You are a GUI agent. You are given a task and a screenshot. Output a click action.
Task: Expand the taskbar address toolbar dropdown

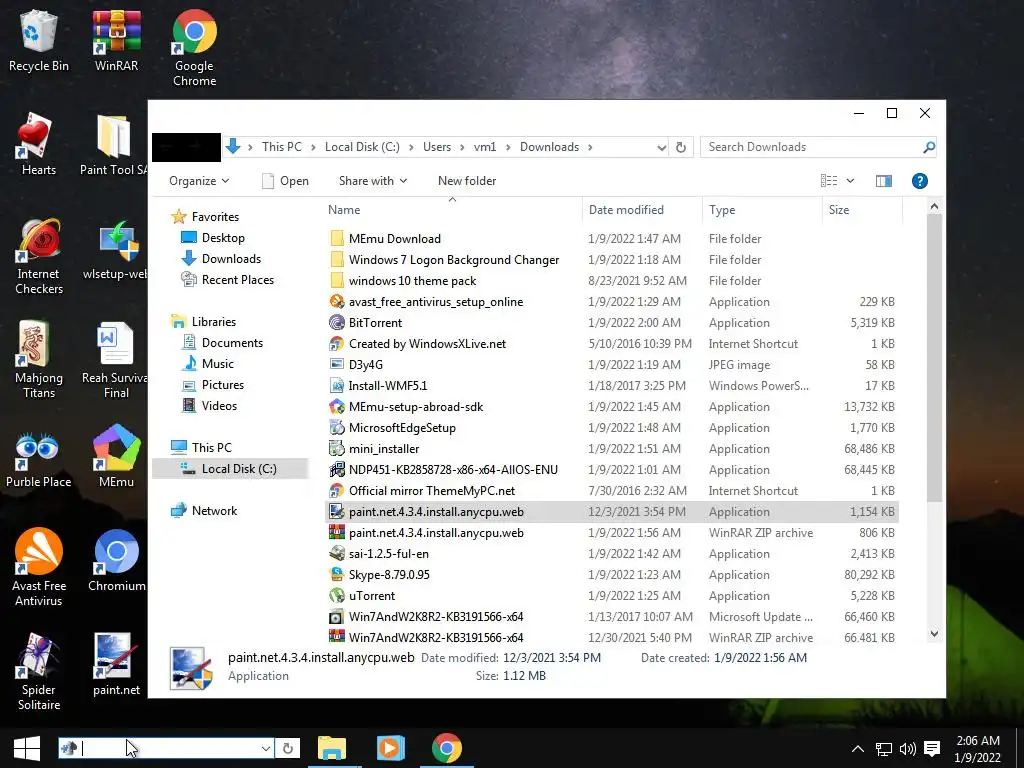[x=266, y=748]
